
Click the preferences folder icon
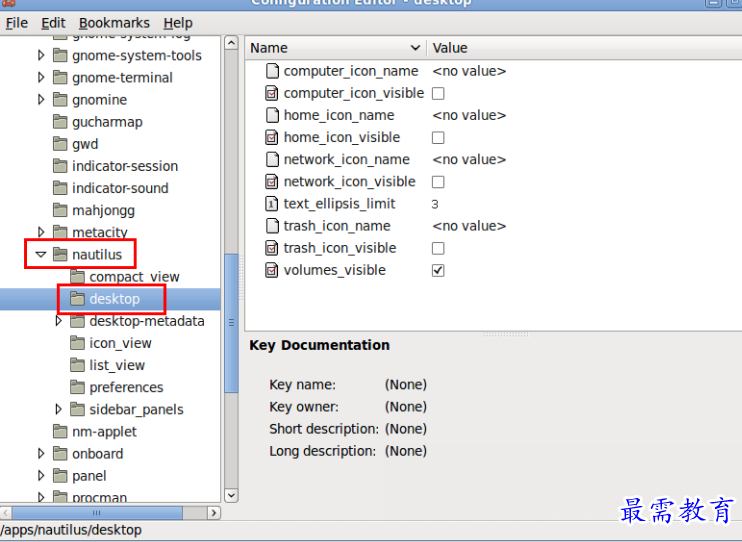78,387
